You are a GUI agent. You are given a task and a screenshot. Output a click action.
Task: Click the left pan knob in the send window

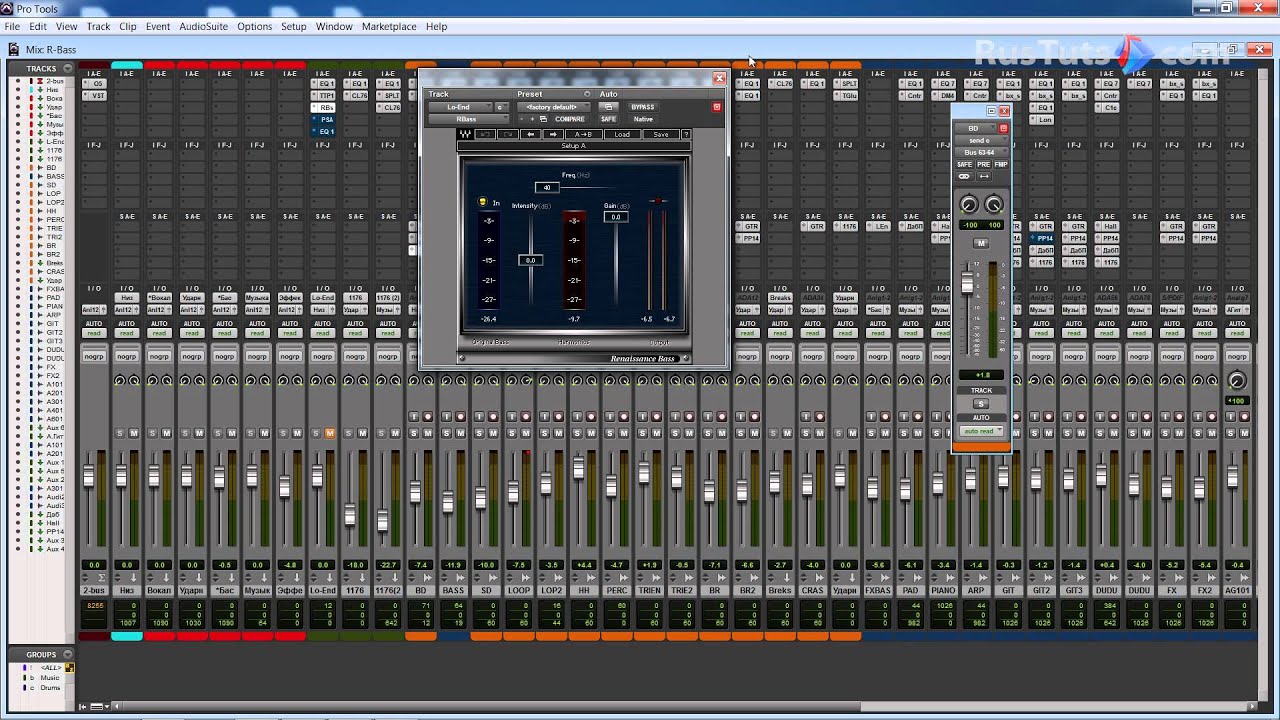pyautogui.click(x=969, y=204)
